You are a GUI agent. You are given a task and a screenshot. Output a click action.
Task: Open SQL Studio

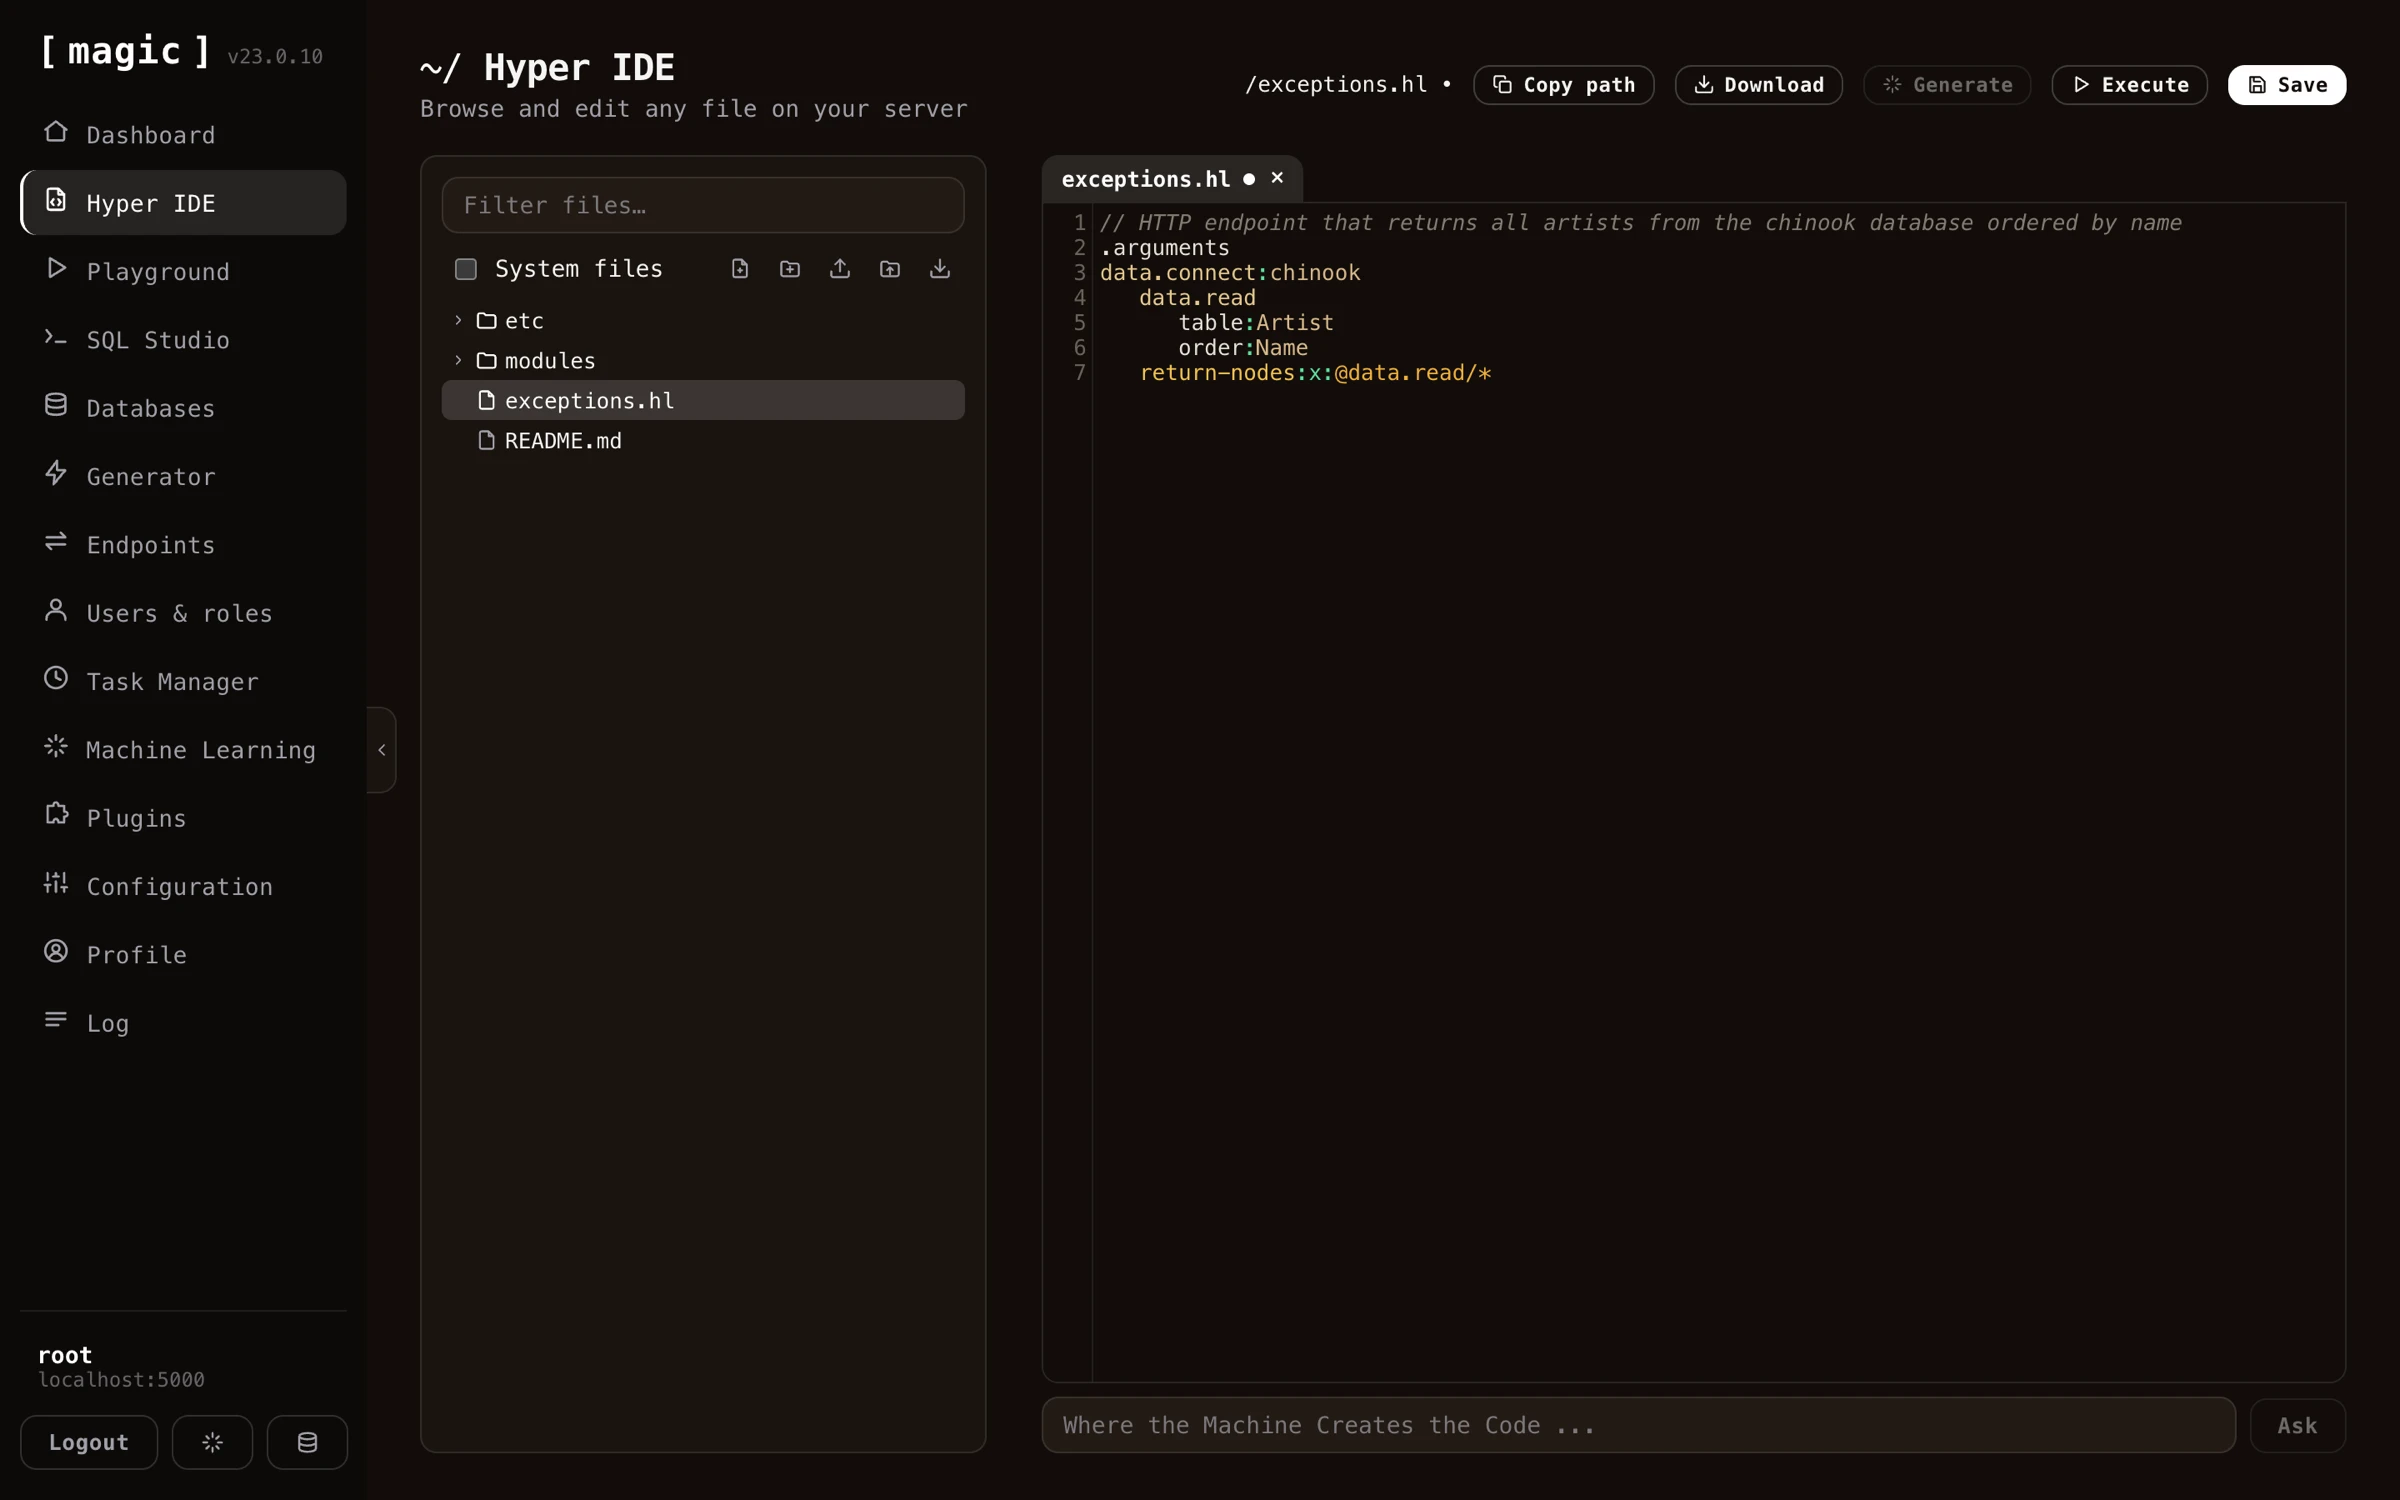183,340
